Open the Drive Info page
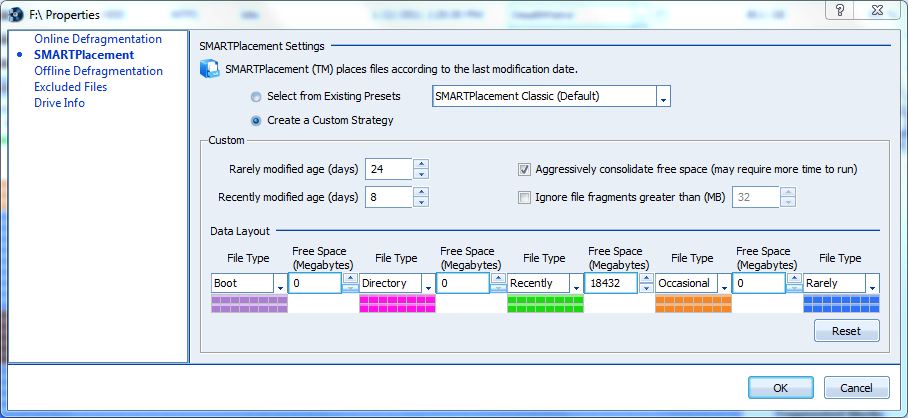Image resolution: width=908 pixels, height=418 pixels. click(59, 103)
